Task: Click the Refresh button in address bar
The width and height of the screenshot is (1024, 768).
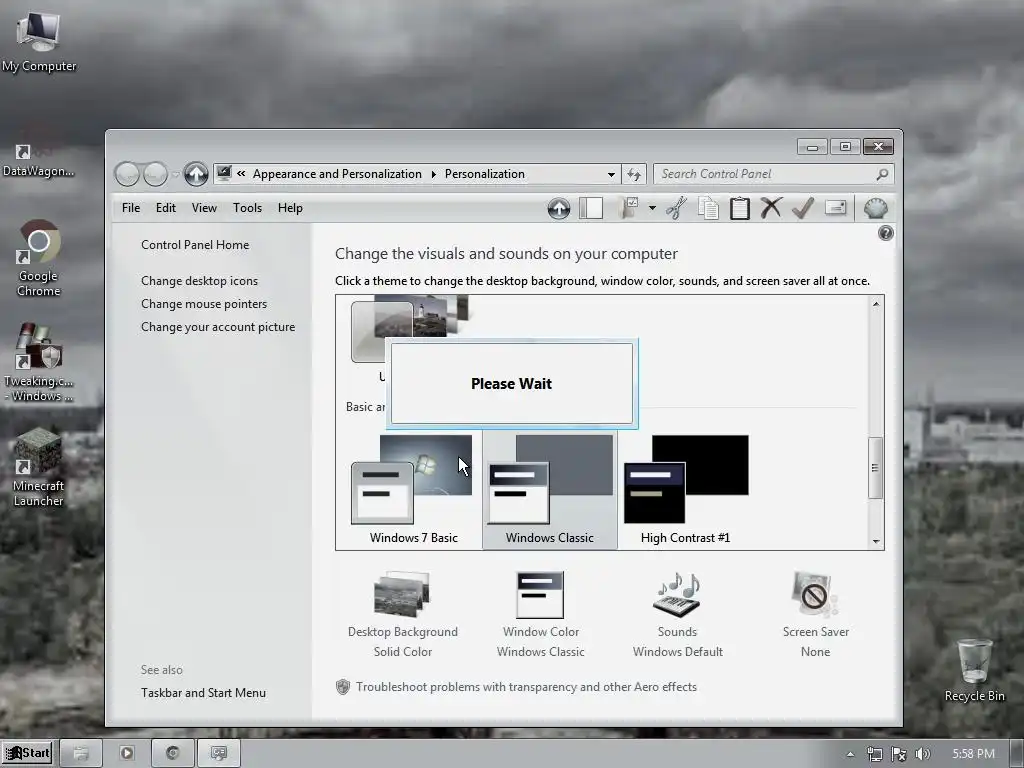Action: point(633,174)
